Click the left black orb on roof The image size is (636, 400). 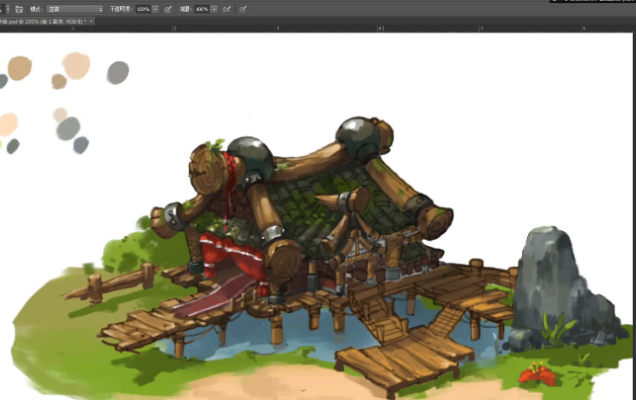252,156
